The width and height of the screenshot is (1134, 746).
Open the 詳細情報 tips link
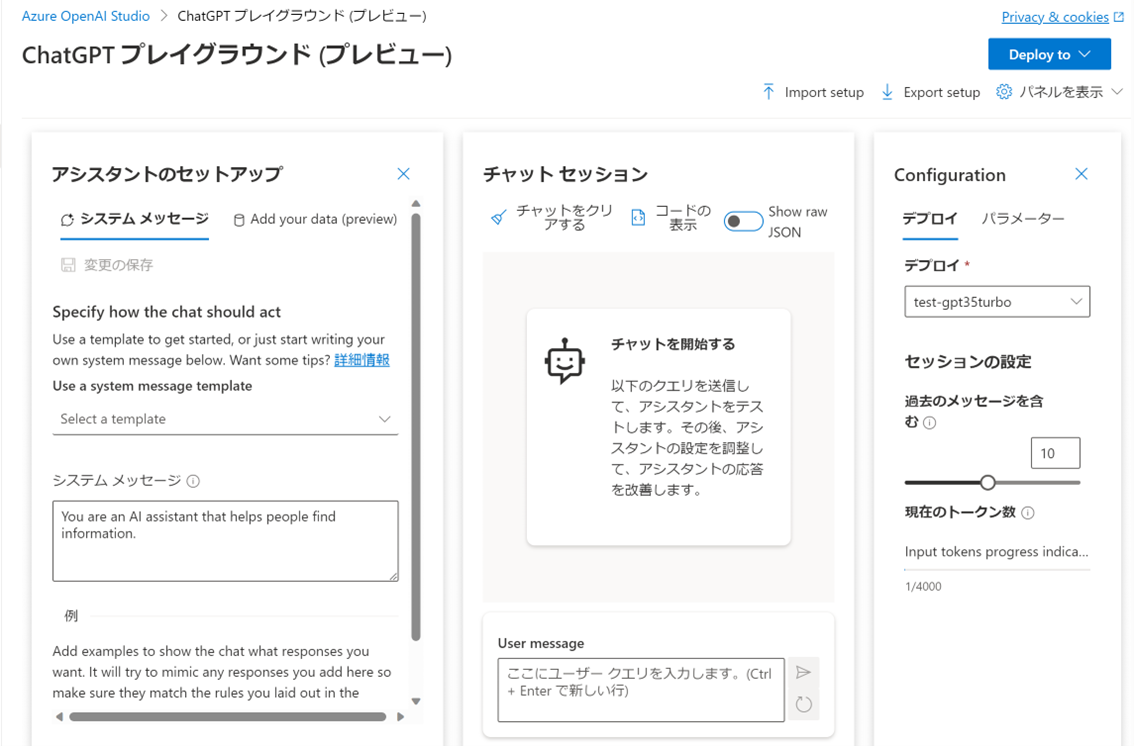pos(362,360)
